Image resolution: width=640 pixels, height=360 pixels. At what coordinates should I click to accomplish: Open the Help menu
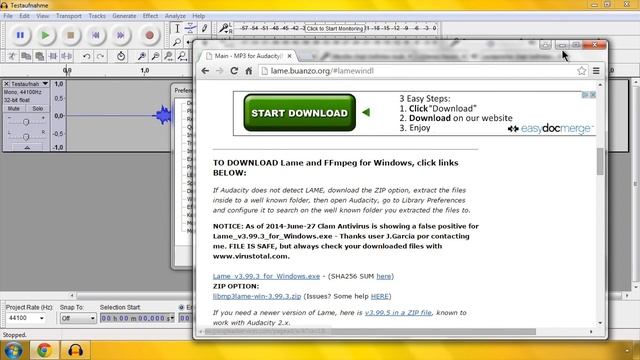198,16
